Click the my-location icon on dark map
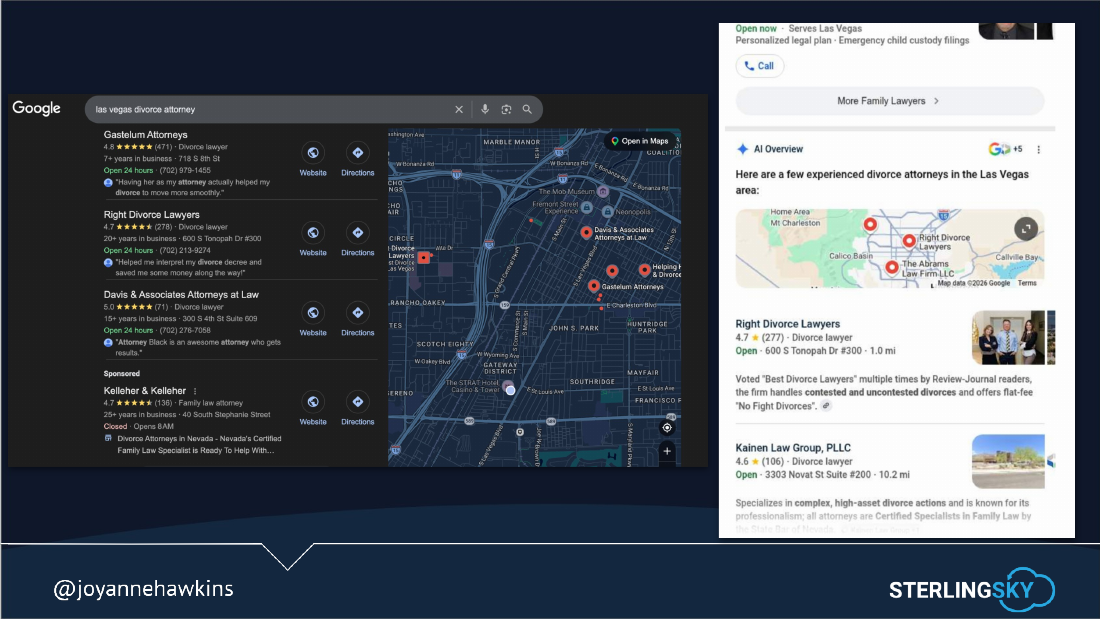Image resolution: width=1100 pixels, height=619 pixels. tap(667, 427)
